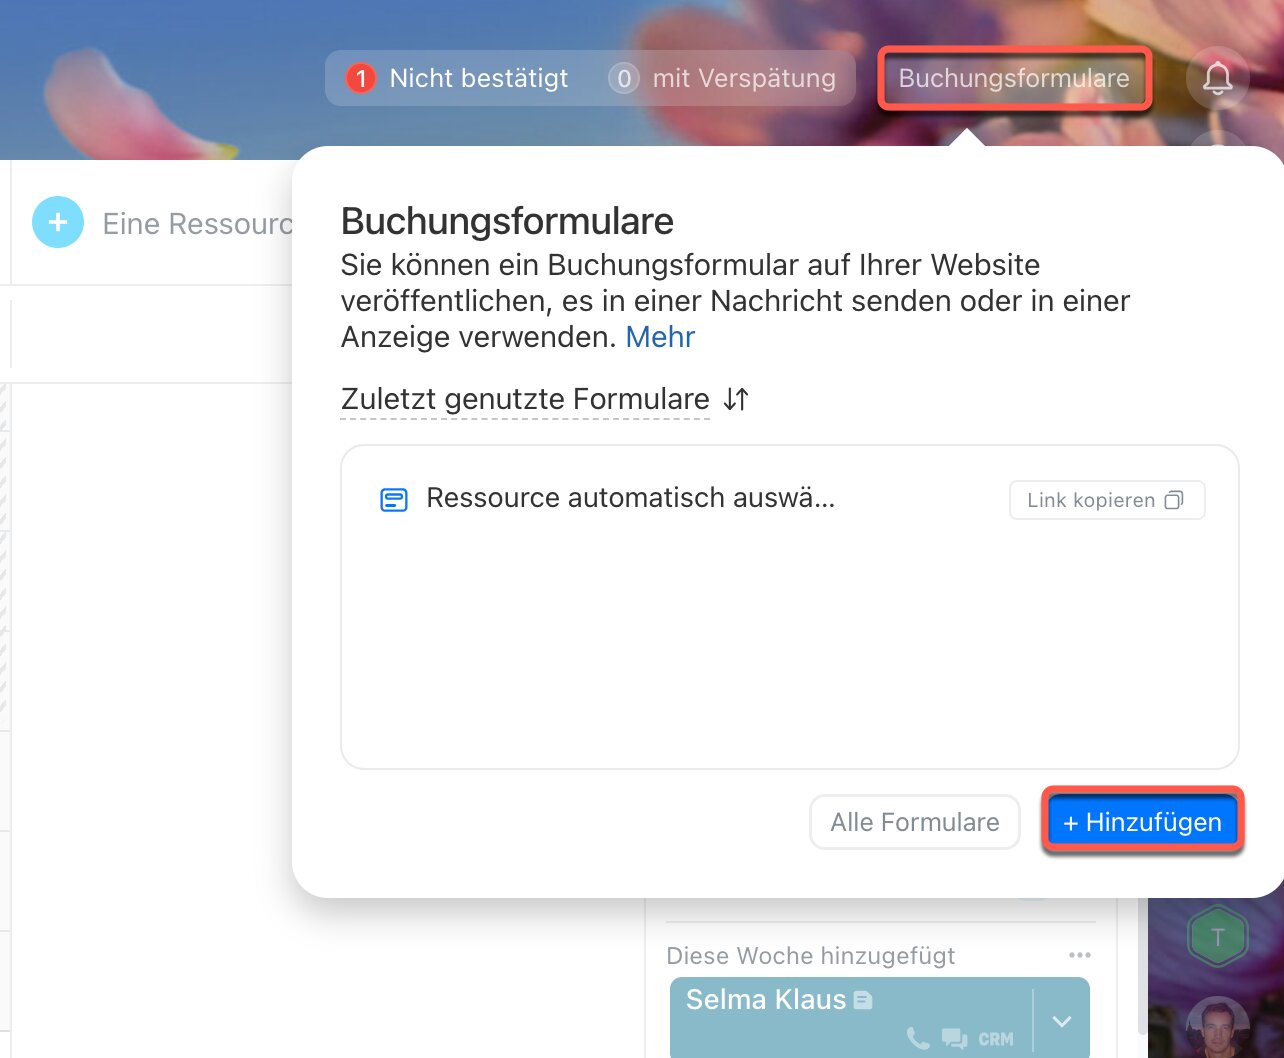Open the Zuletzt genutzte Formulare sort selector
This screenshot has width=1284, height=1058.
pos(525,399)
